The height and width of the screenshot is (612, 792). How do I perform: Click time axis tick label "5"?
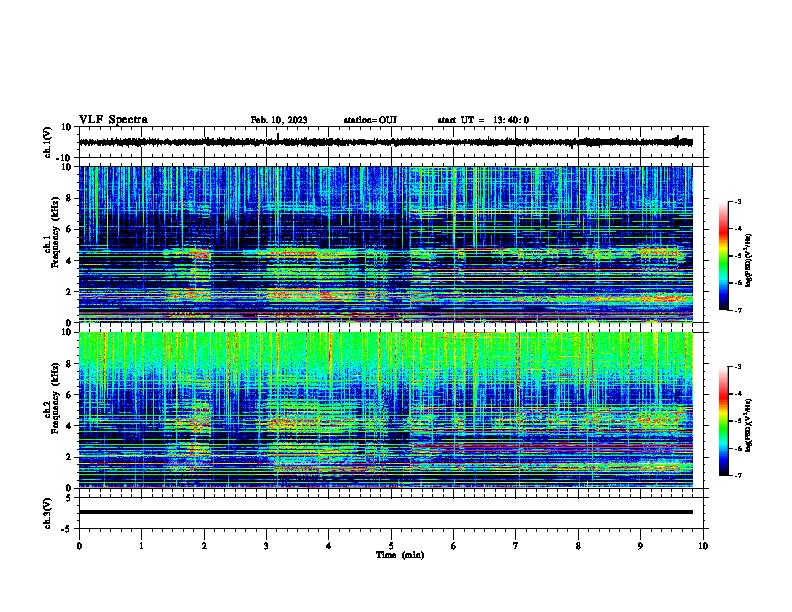click(x=391, y=546)
